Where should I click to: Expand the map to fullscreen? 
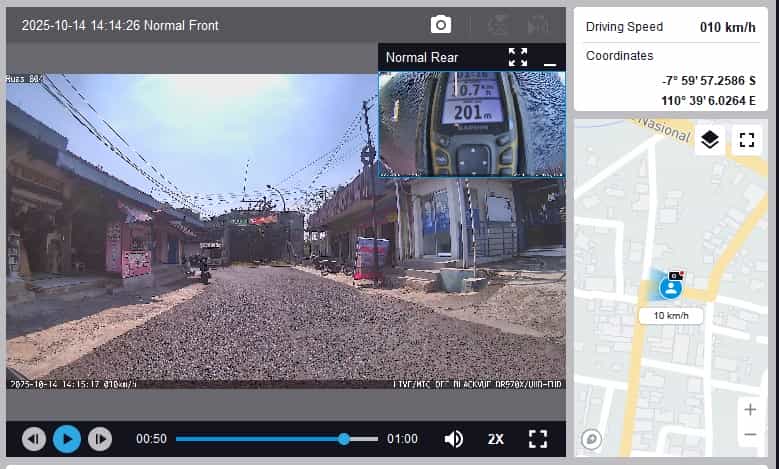(746, 140)
